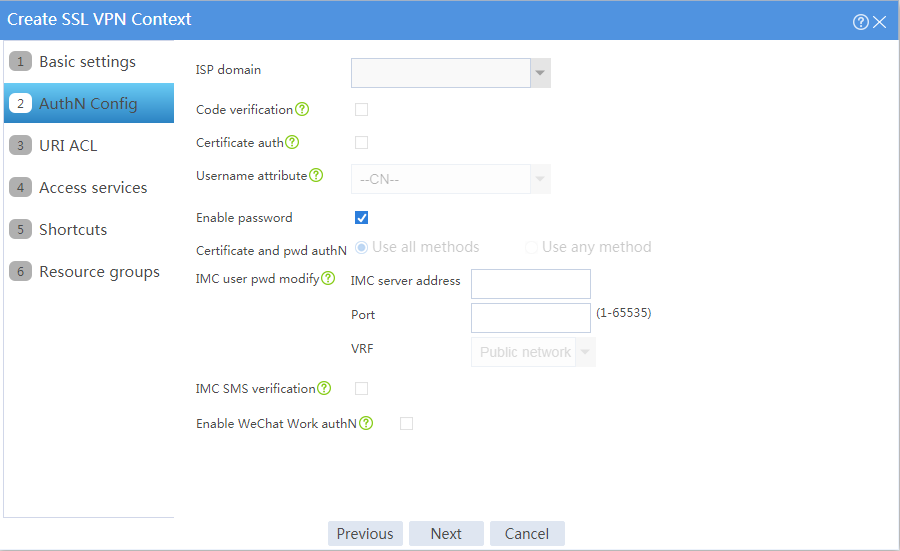Click step 5 number badge
The height and width of the screenshot is (551, 900).
[21, 230]
